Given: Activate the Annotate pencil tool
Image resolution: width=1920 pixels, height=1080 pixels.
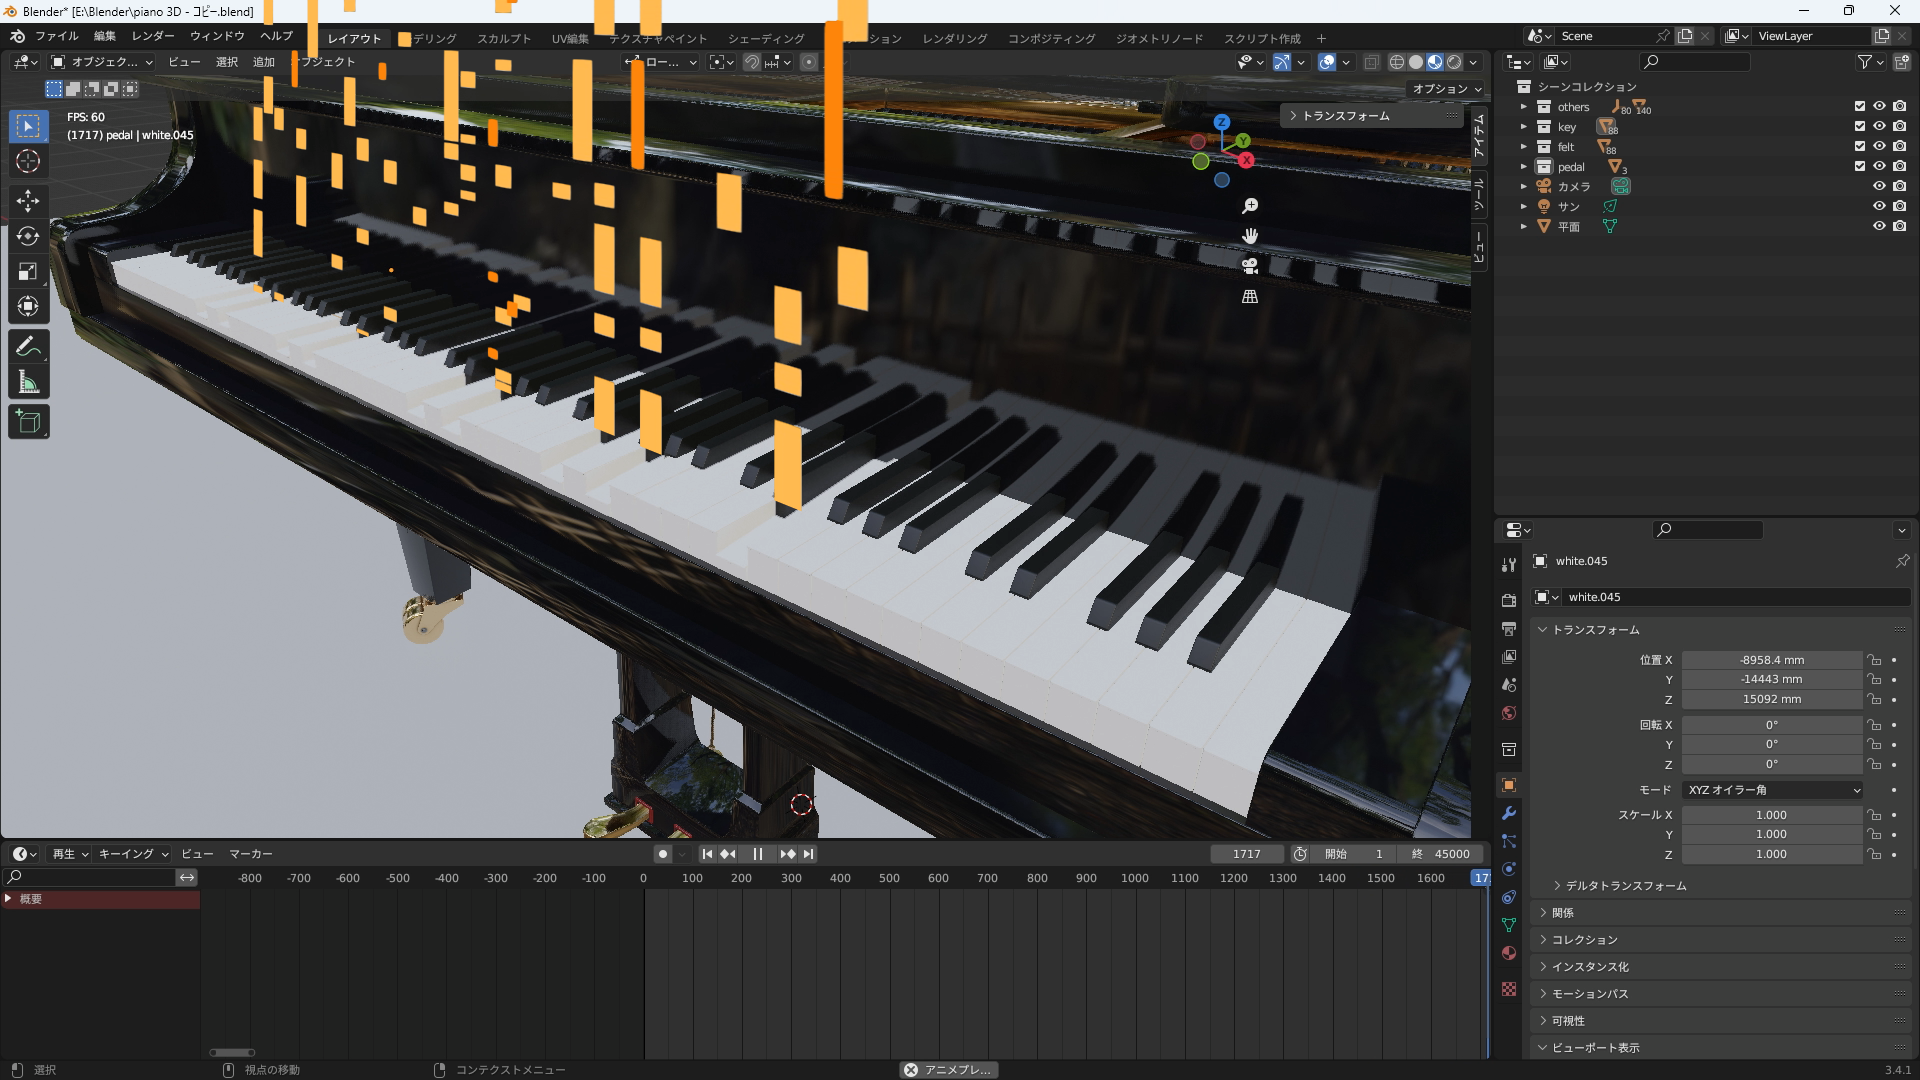Looking at the screenshot, I should tap(28, 346).
